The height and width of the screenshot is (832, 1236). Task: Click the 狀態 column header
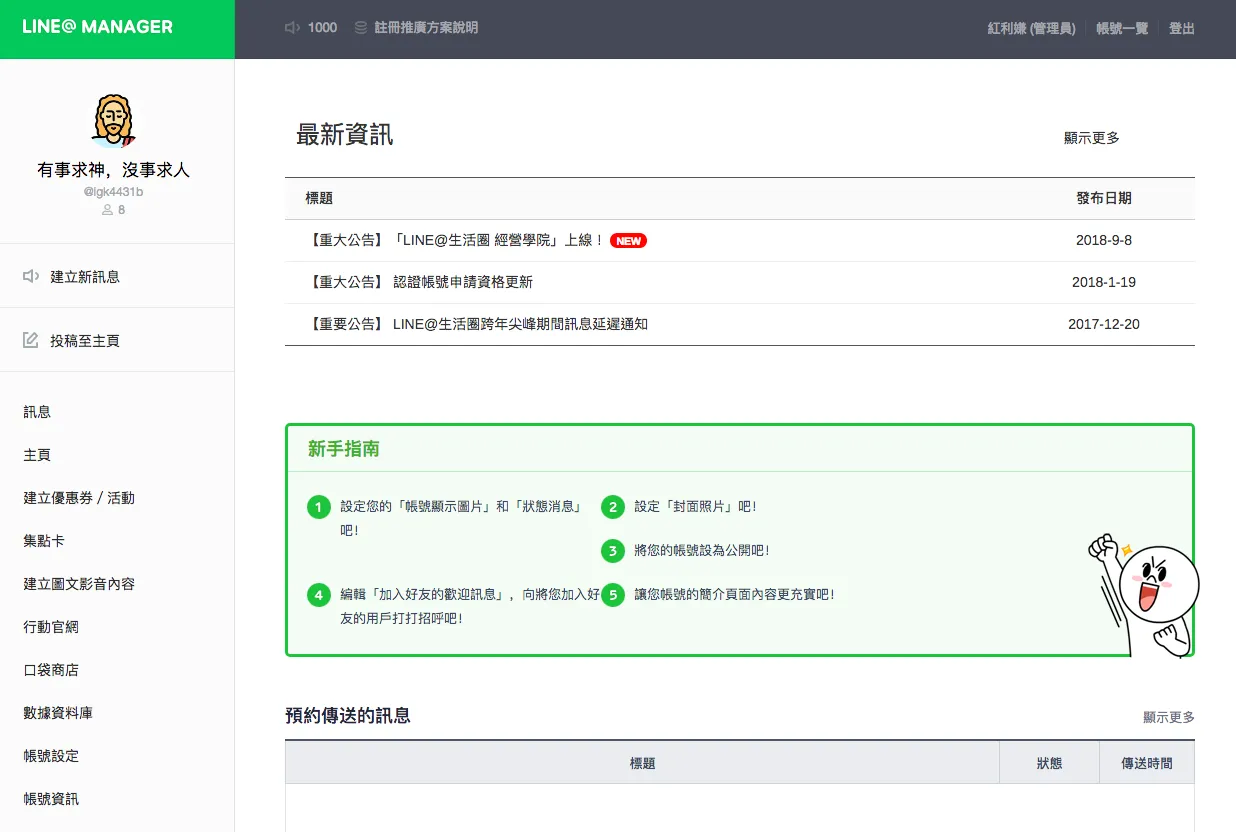(x=1049, y=763)
